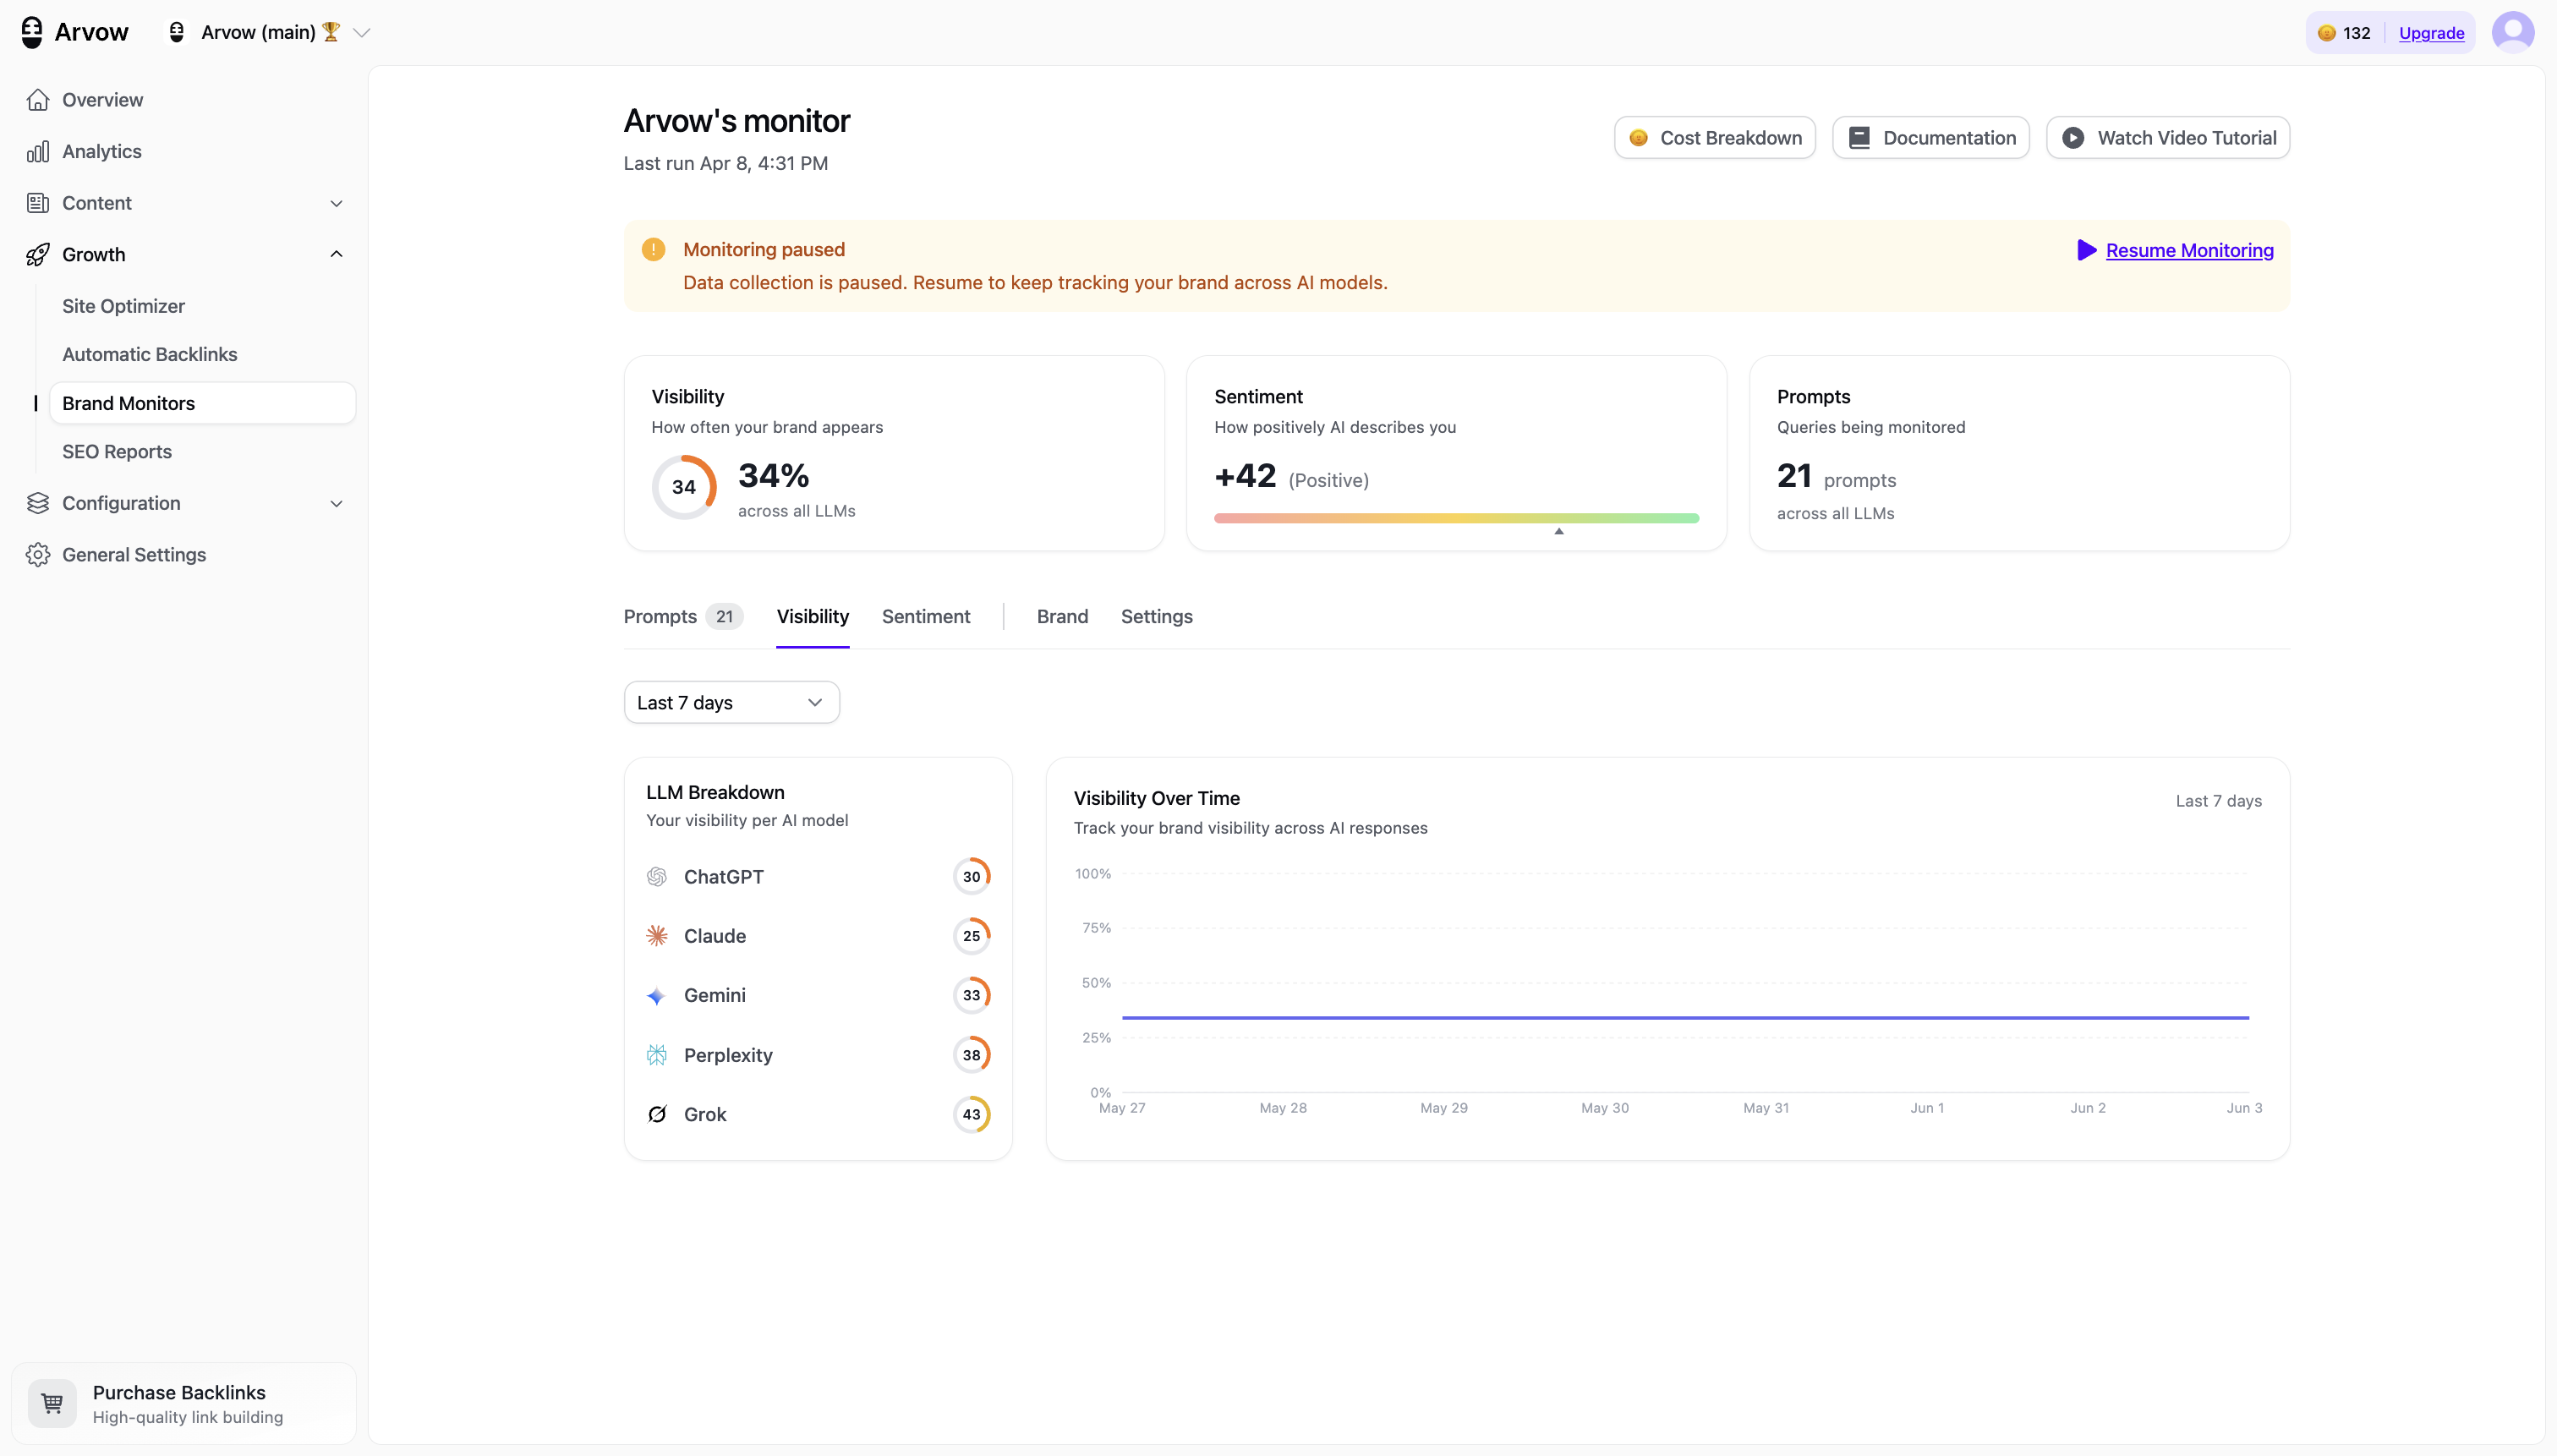
Task: Click the 'Last run Apr 8, 4:31 PM' text
Action: tap(726, 163)
